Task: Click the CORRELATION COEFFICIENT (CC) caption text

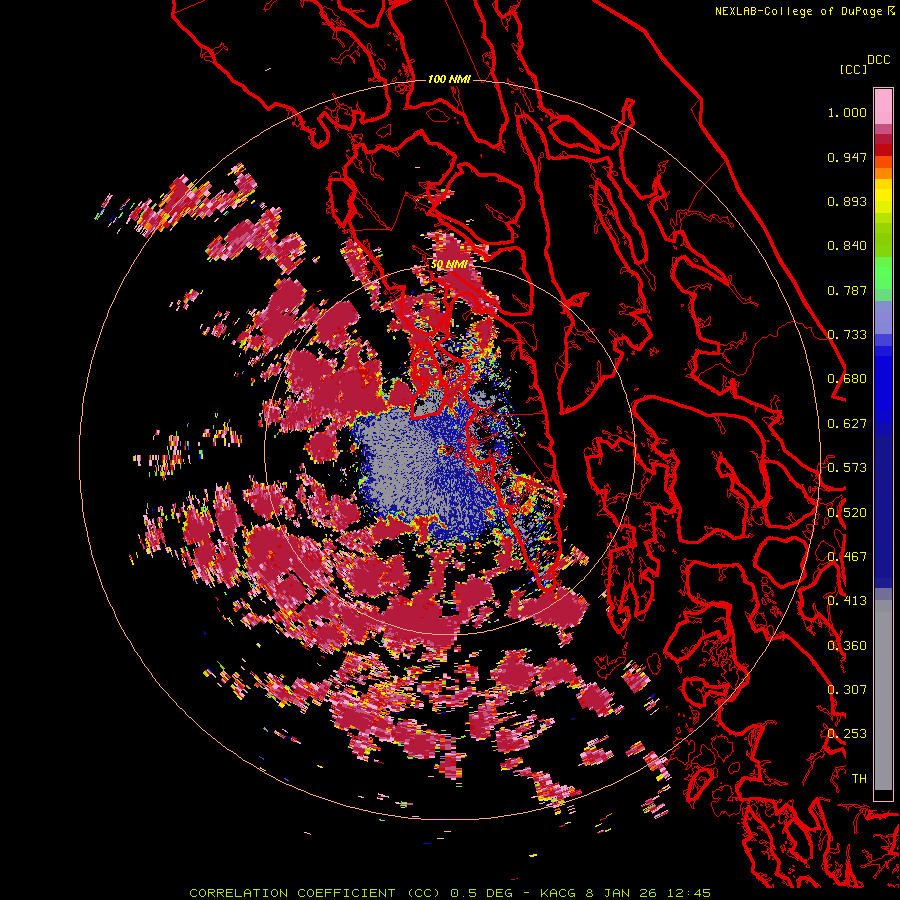Action: point(315,893)
